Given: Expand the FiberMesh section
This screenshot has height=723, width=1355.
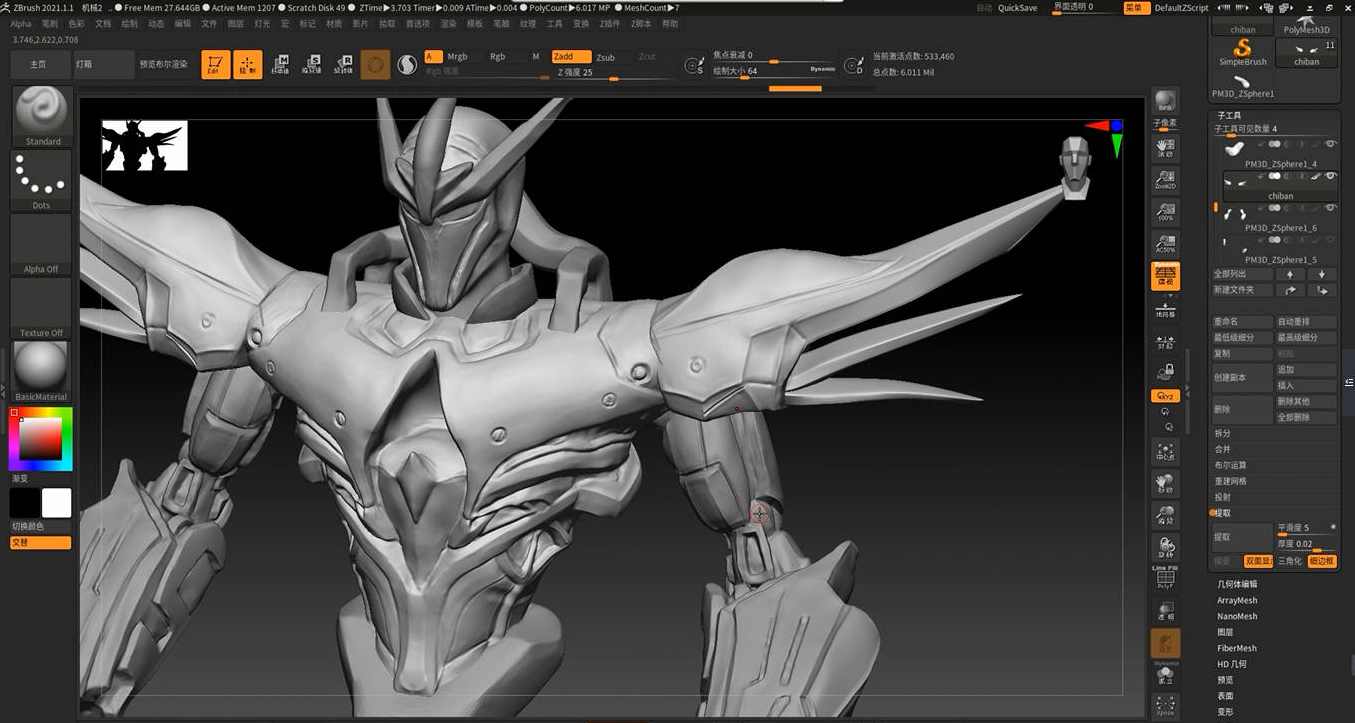Looking at the screenshot, I should click(1238, 647).
